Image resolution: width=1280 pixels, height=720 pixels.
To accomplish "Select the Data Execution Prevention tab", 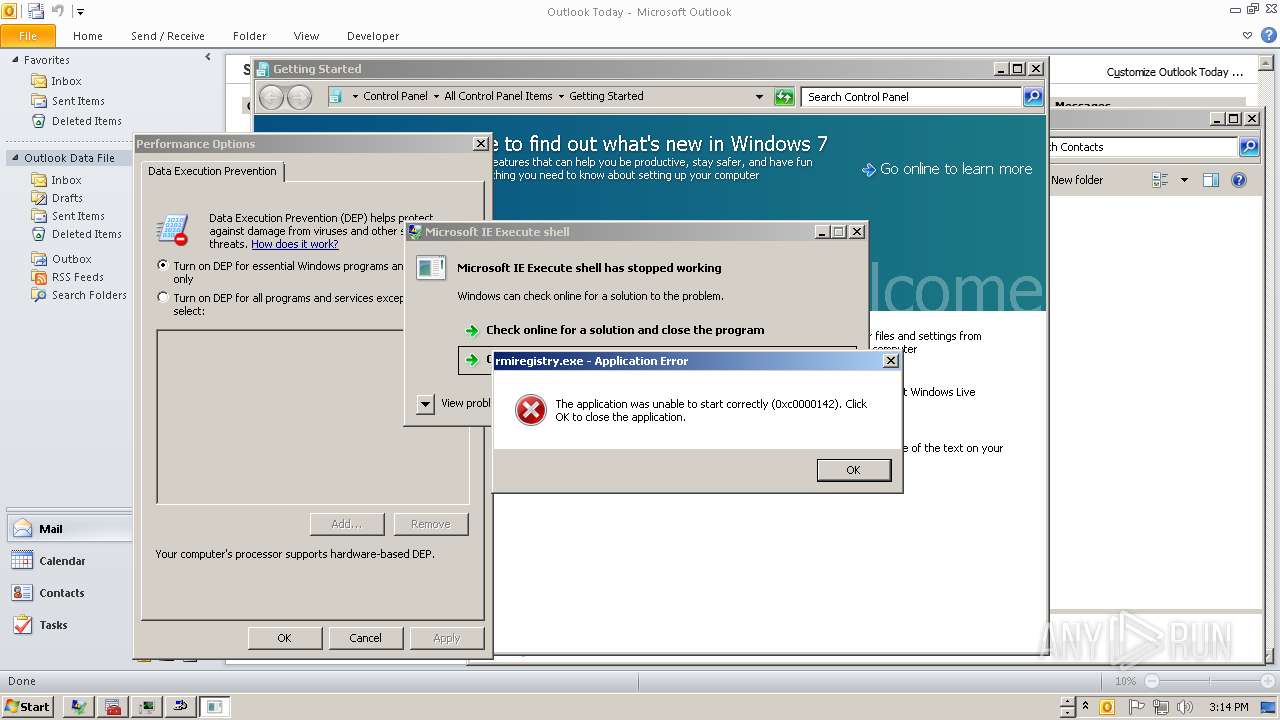I will [x=212, y=171].
